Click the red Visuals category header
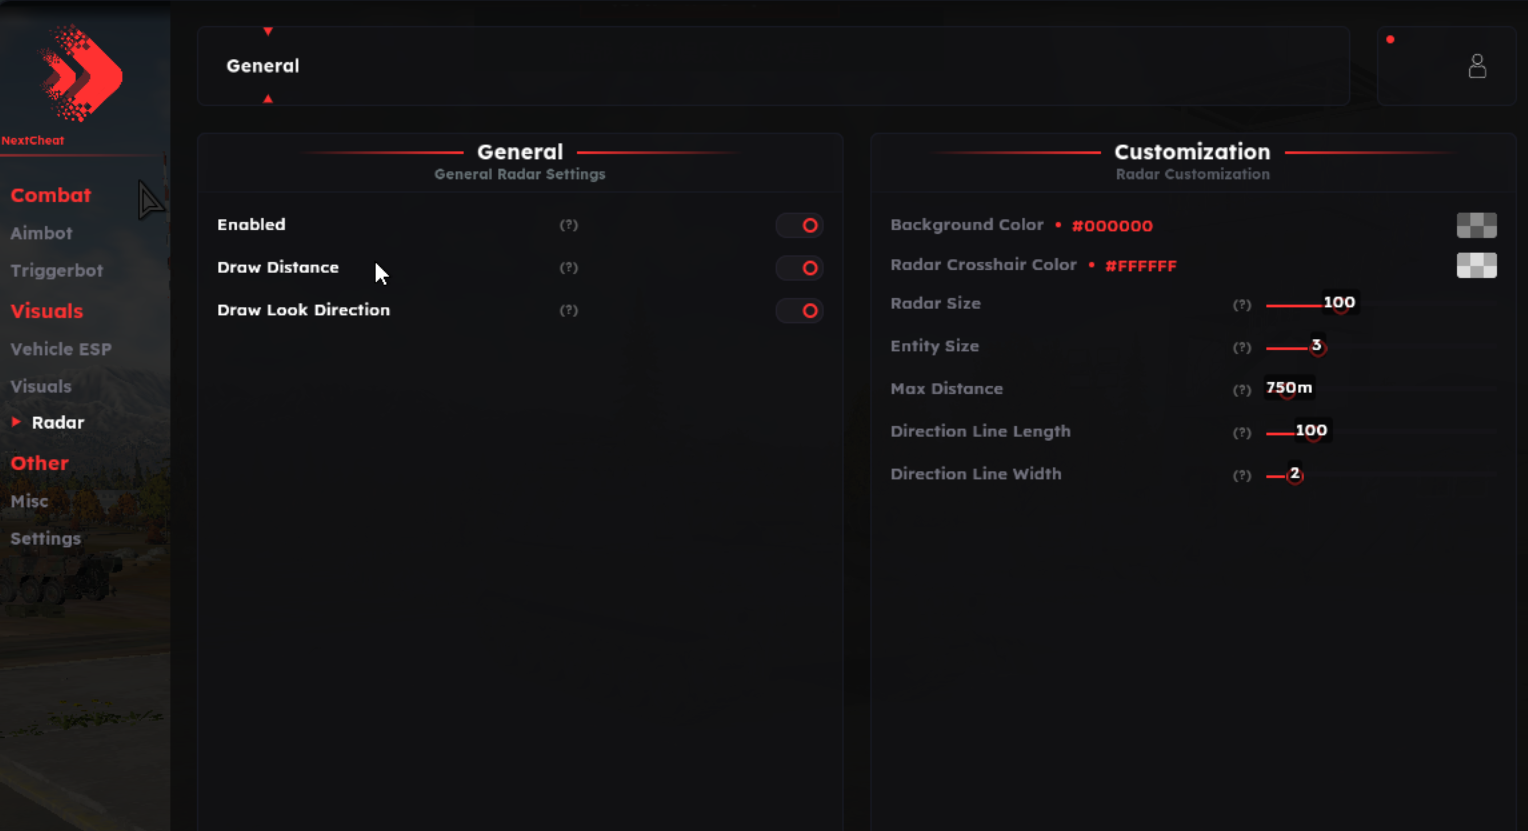The image size is (1528, 831). 47,311
